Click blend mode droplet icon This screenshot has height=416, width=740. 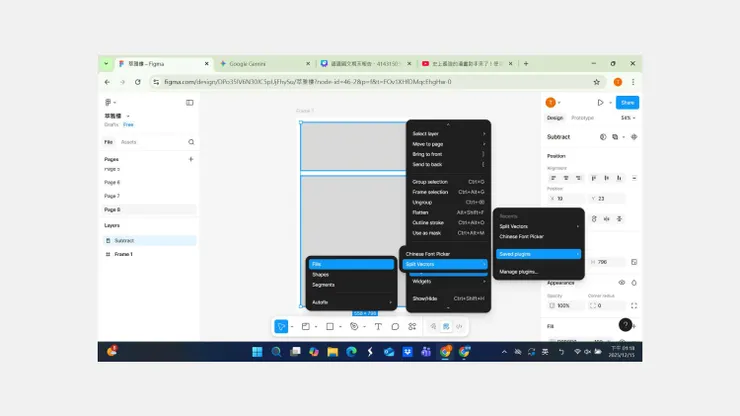(x=634, y=283)
